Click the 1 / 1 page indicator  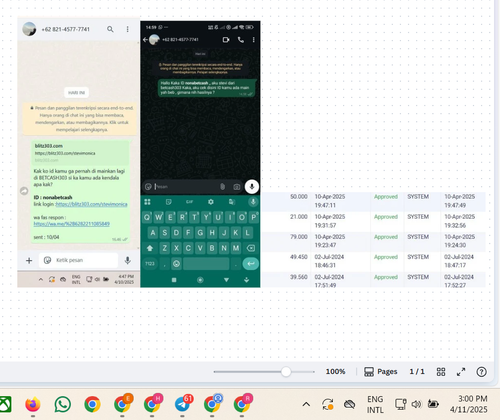417,371
